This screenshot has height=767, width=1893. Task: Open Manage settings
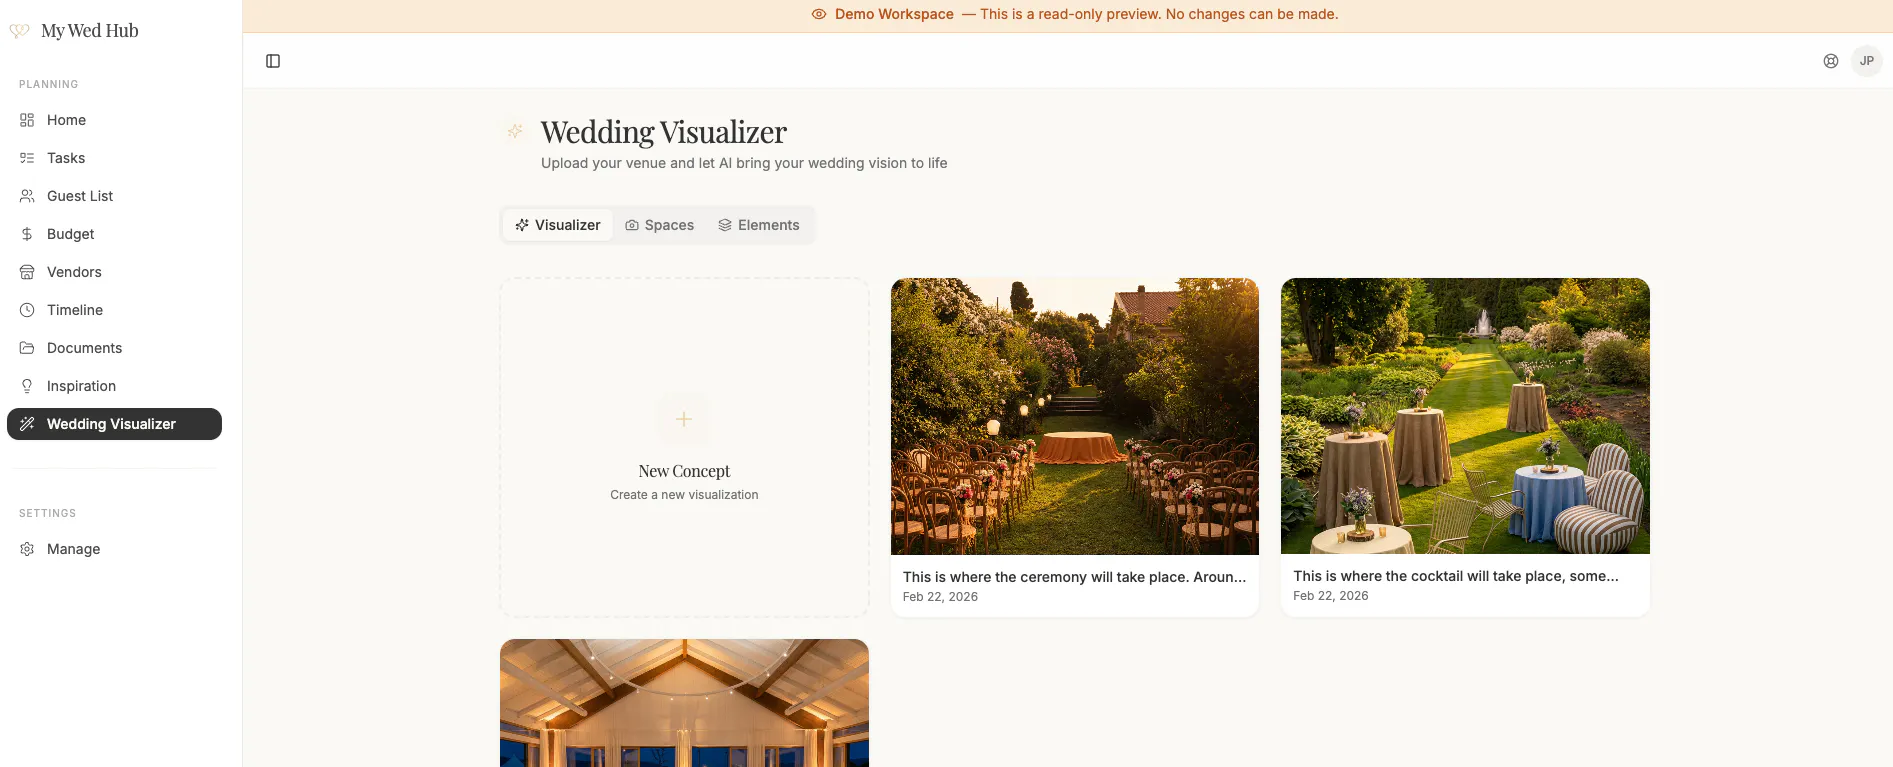[114, 549]
